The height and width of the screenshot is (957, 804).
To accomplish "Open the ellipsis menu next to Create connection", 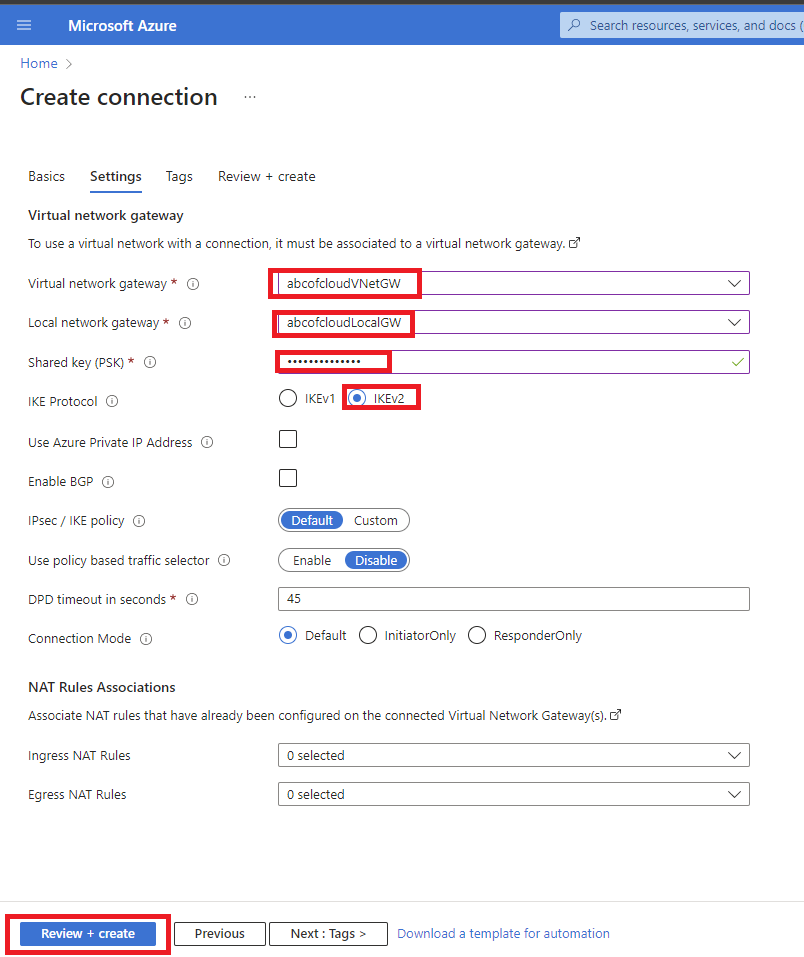I will 250,97.
